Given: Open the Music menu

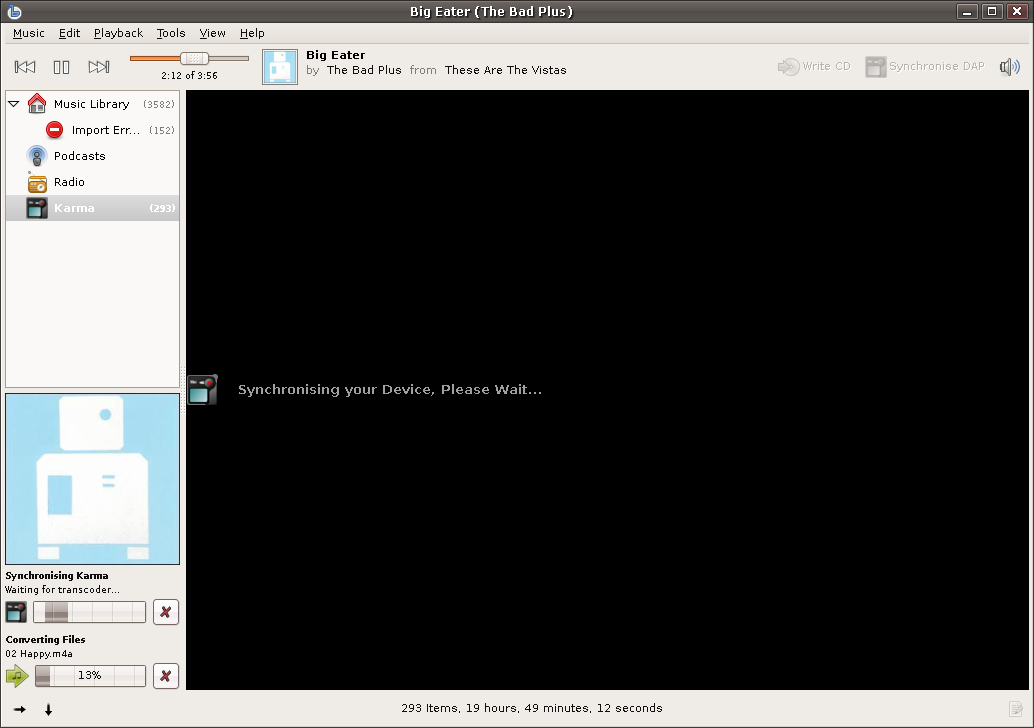Looking at the screenshot, I should [28, 33].
